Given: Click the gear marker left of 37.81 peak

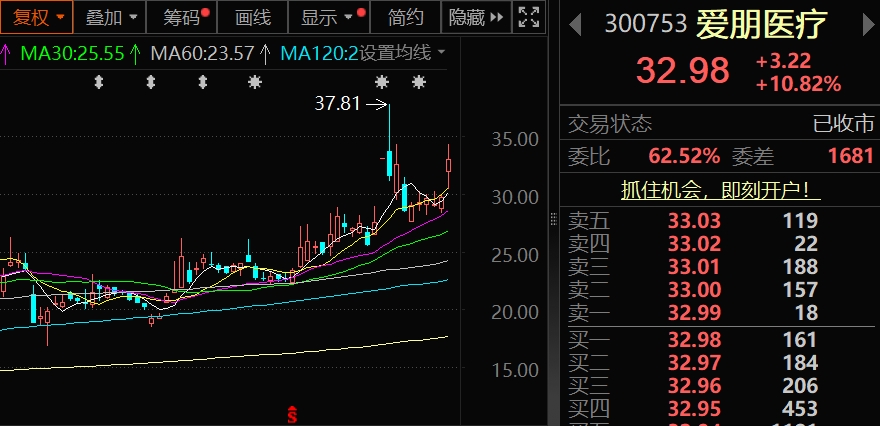Looking at the screenshot, I should [381, 82].
